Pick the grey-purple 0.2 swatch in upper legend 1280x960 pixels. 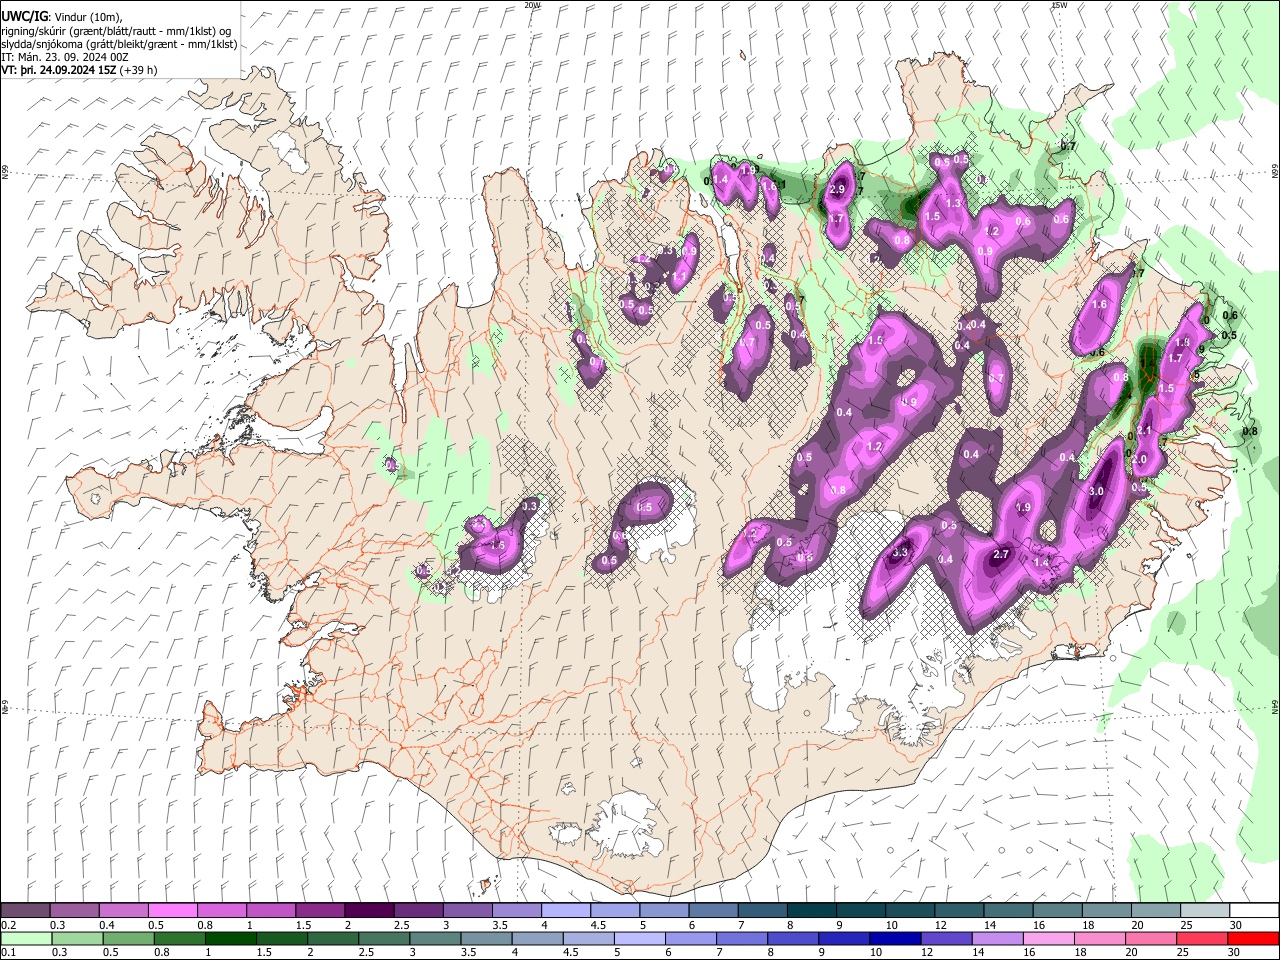click(x=25, y=911)
